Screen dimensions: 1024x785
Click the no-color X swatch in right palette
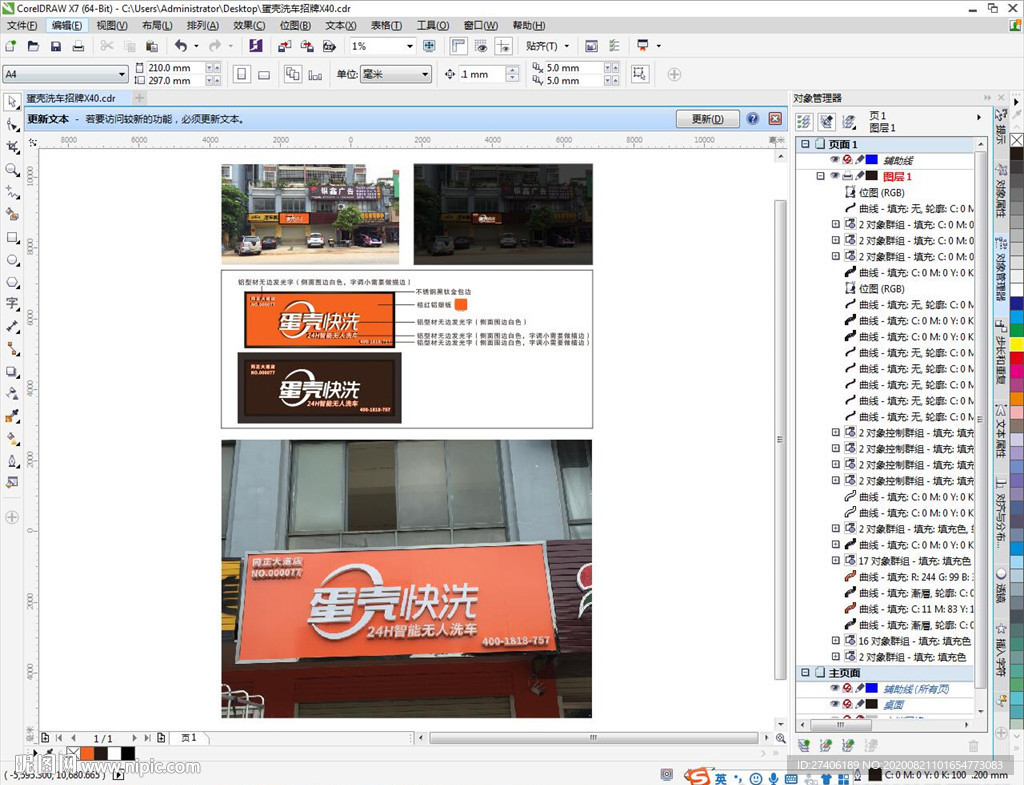pos(1017,140)
